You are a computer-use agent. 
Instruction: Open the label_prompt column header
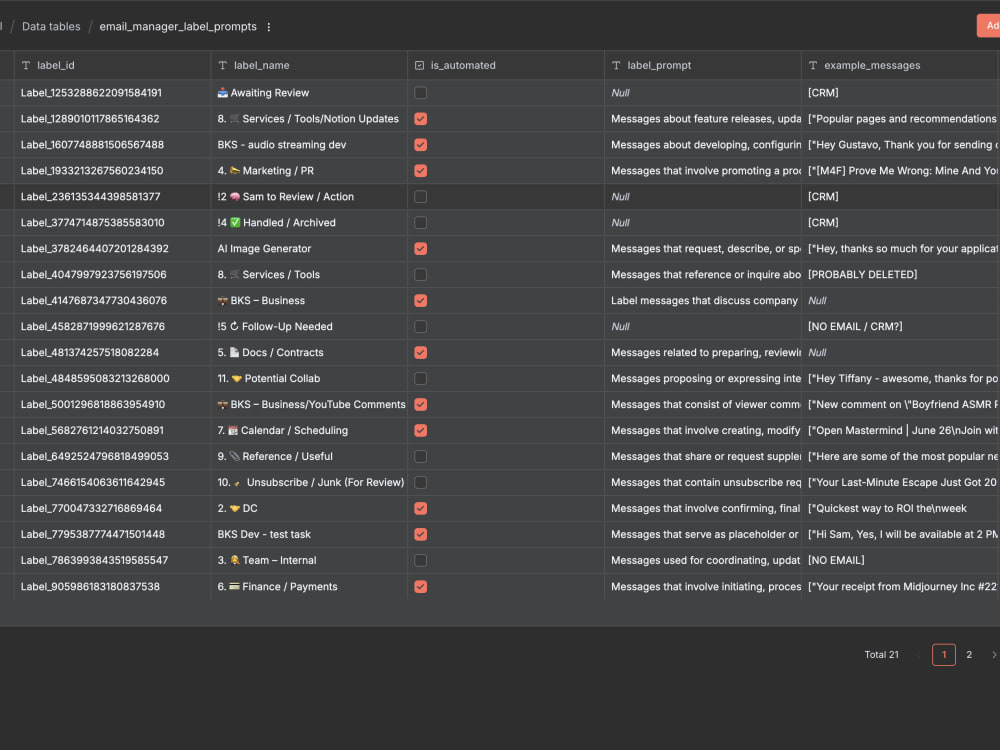702,65
